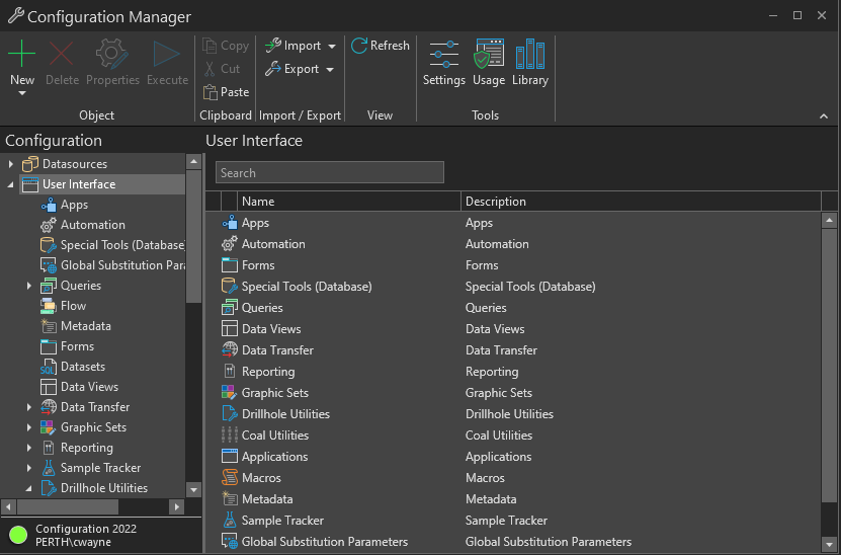Expand the Queries tree node
Image resolution: width=841 pixels, height=555 pixels.
tap(29, 286)
